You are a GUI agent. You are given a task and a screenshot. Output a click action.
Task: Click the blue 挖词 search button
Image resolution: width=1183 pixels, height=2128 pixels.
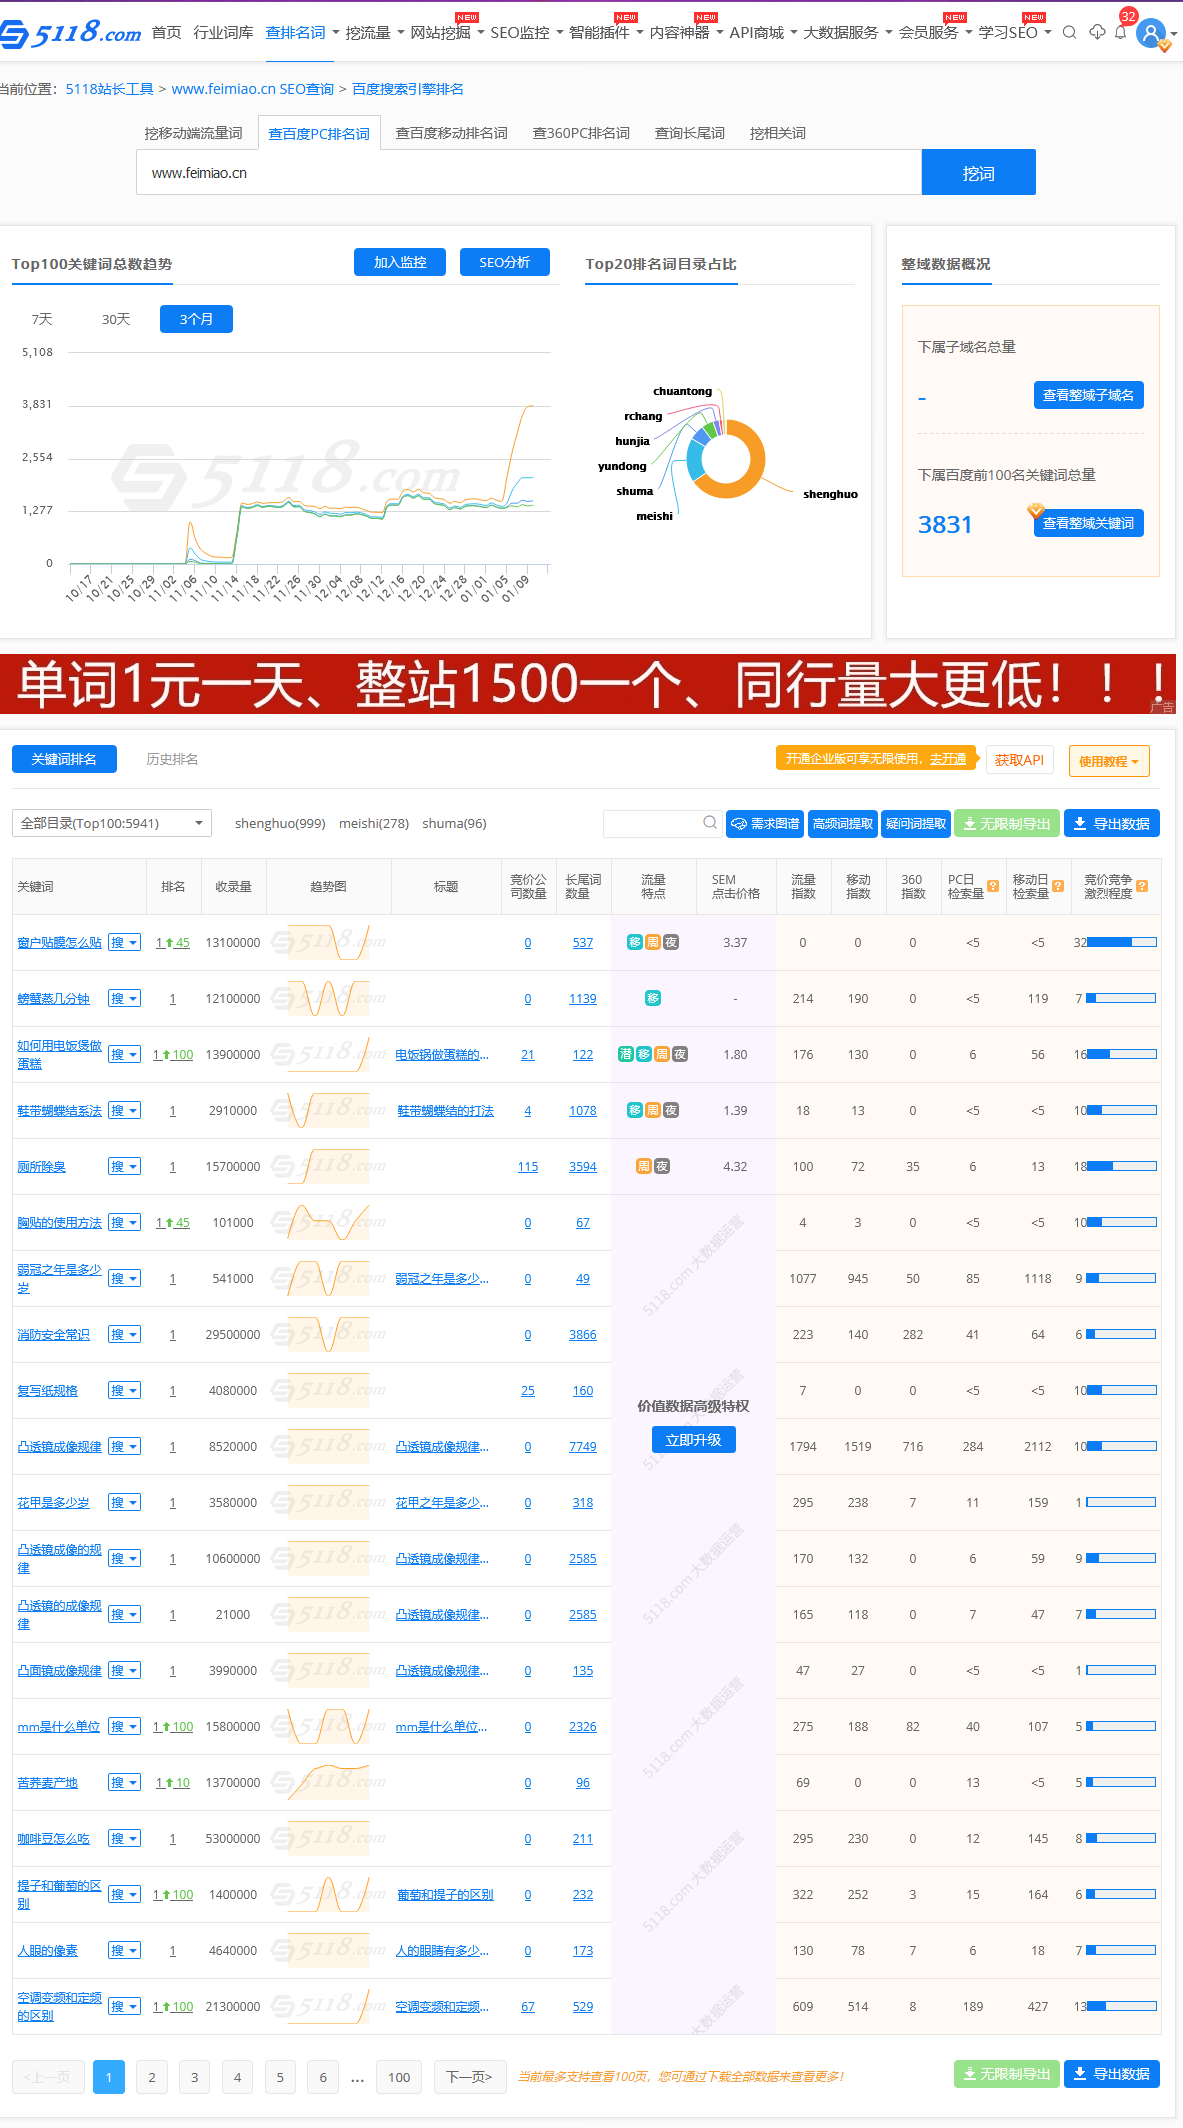[978, 173]
